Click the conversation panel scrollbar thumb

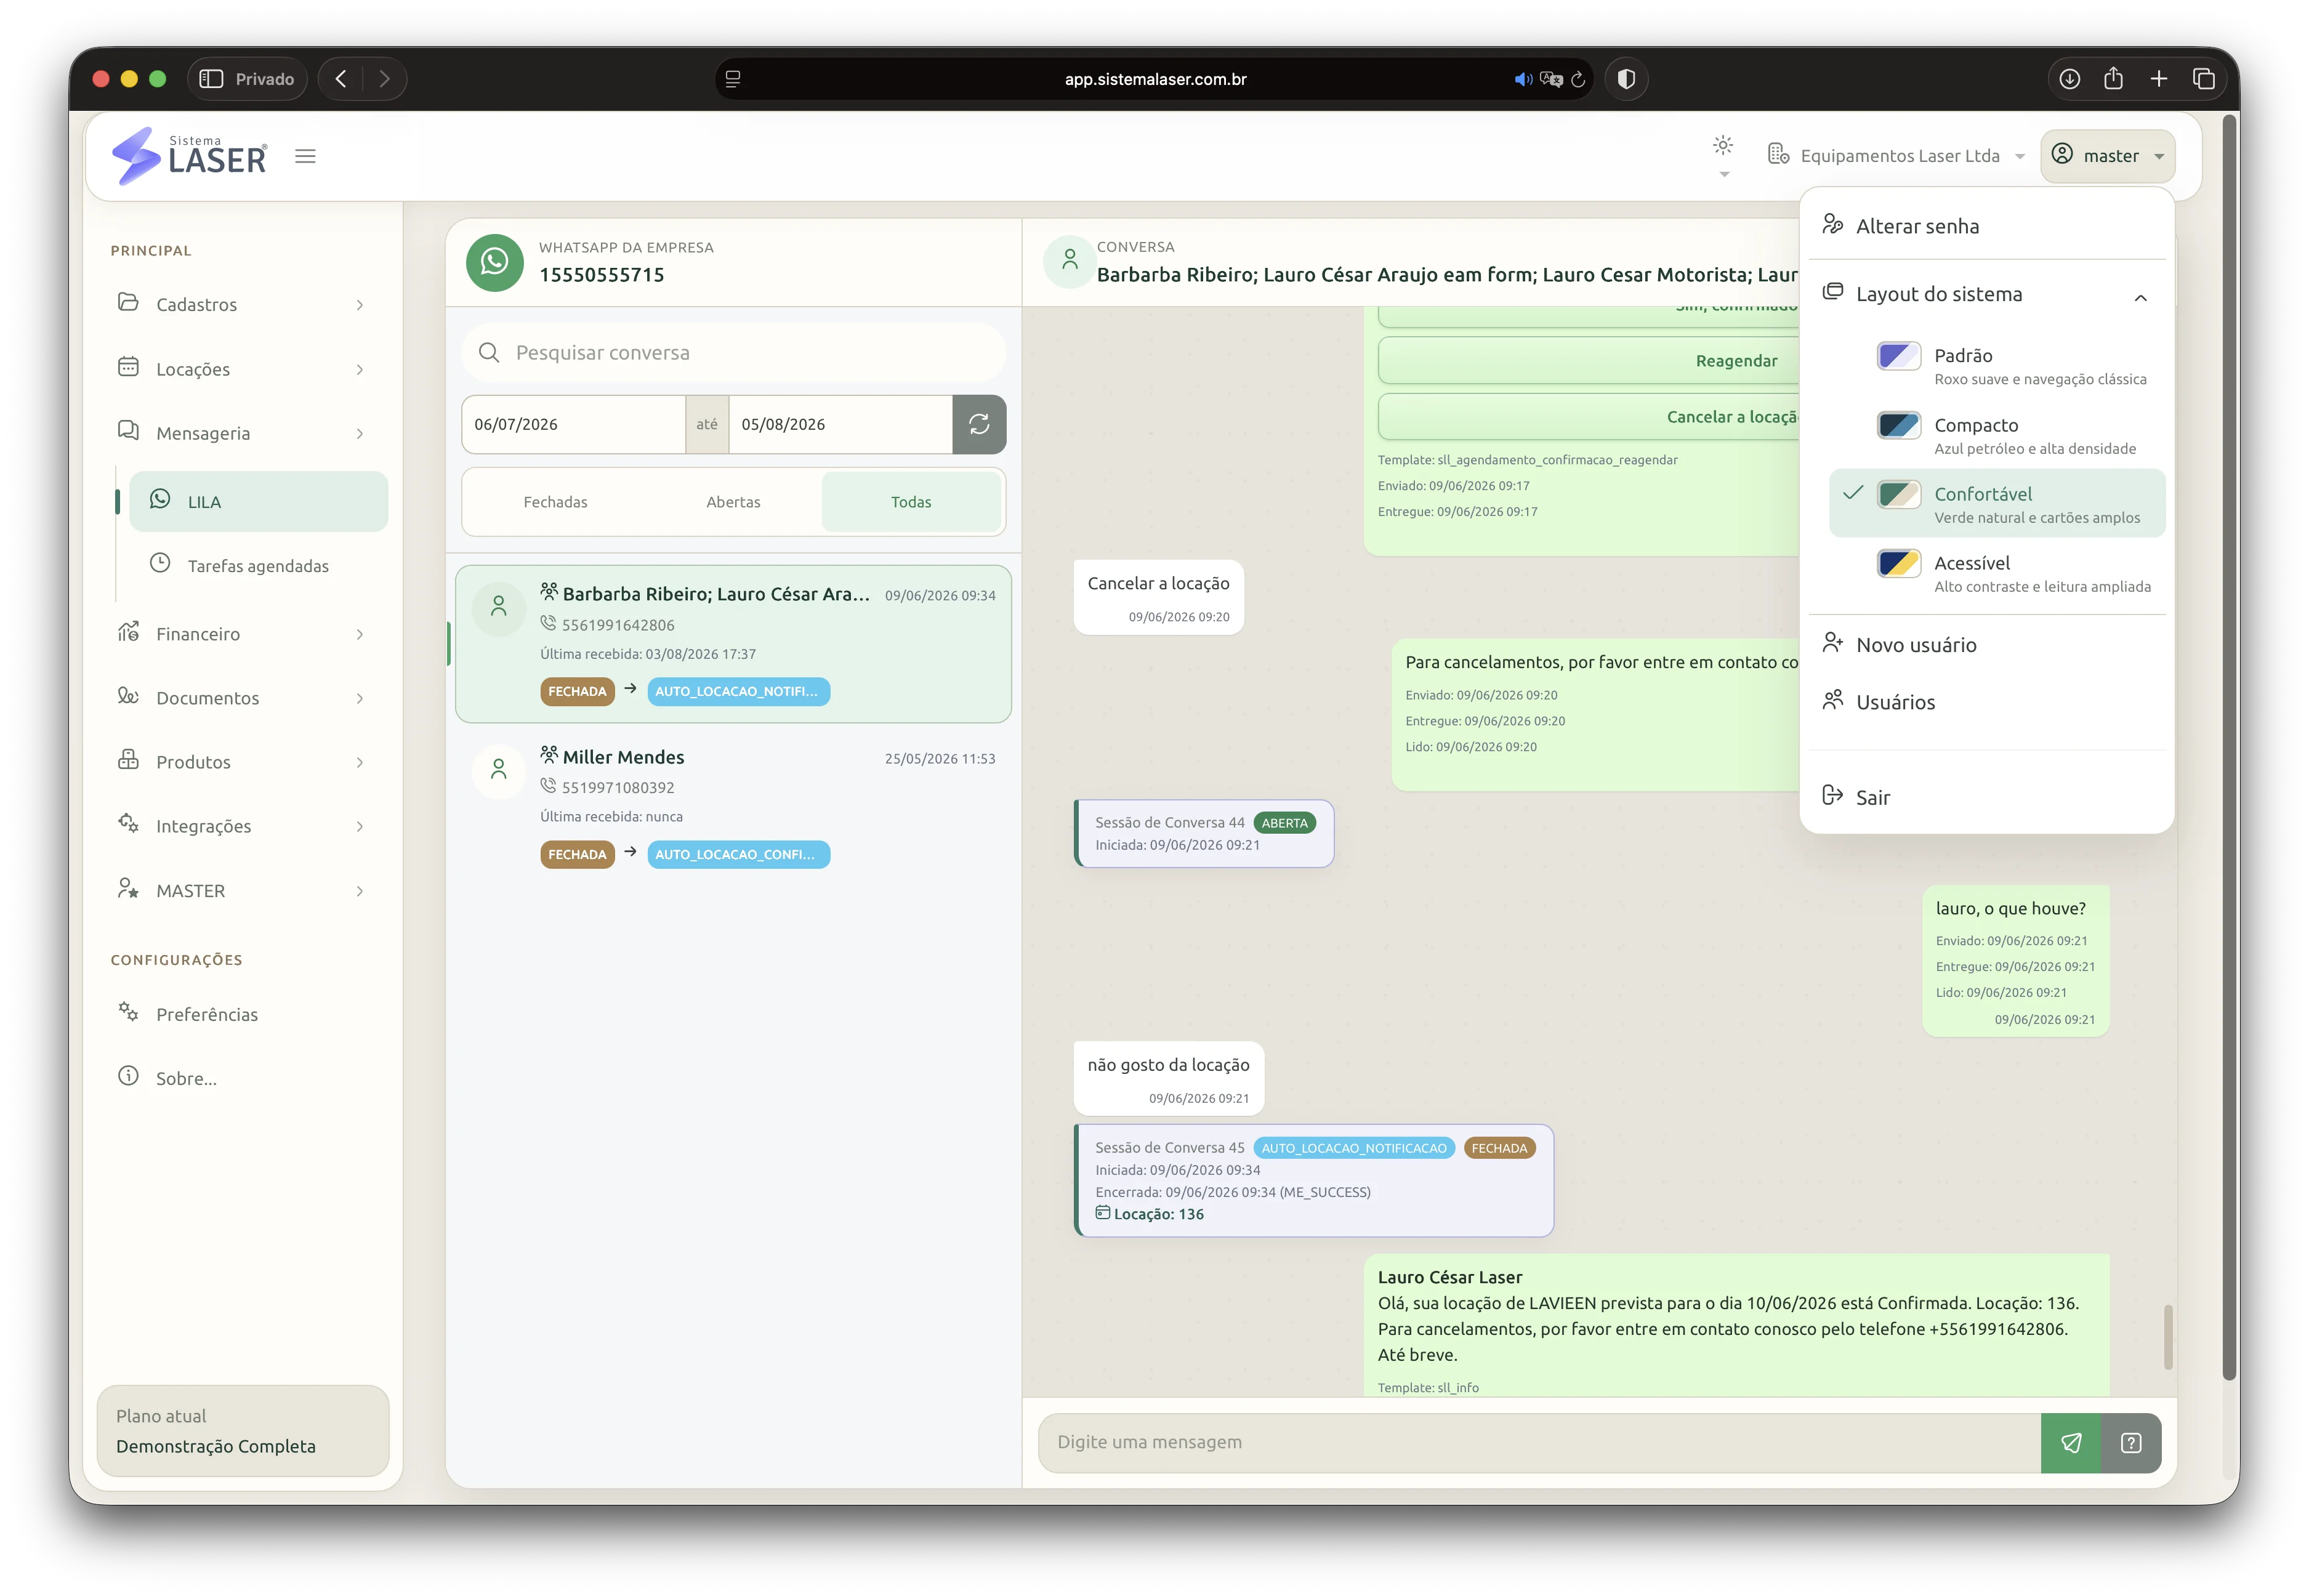click(2167, 1336)
